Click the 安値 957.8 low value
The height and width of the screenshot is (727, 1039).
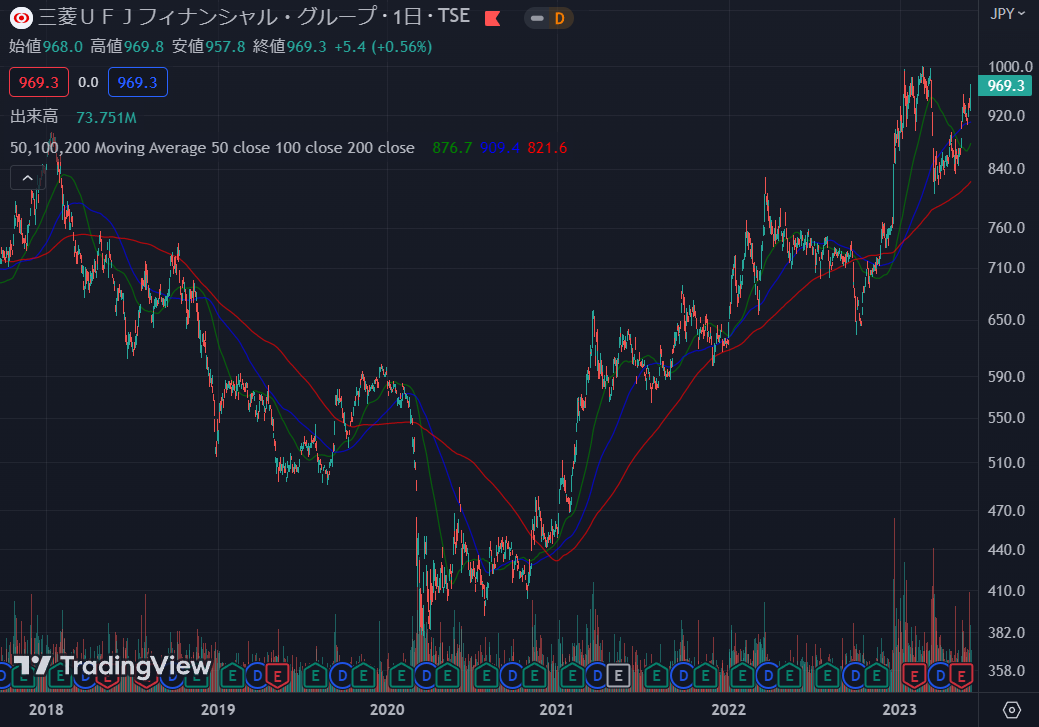tap(208, 46)
